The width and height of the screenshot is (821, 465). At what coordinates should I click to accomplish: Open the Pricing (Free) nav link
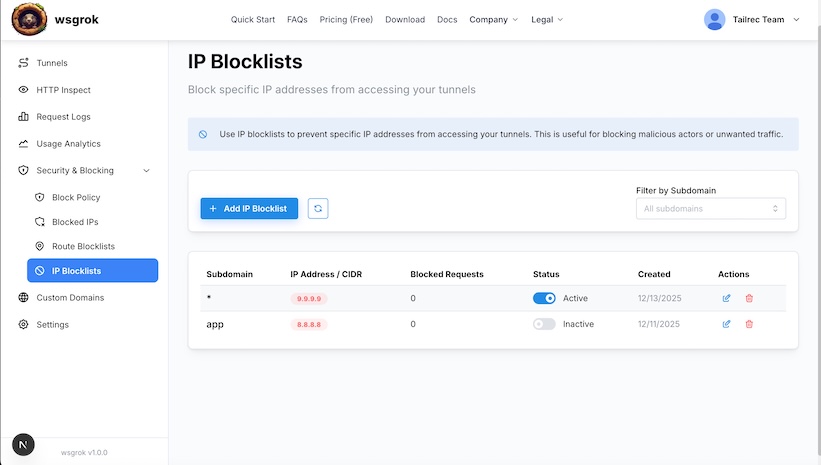pos(346,19)
